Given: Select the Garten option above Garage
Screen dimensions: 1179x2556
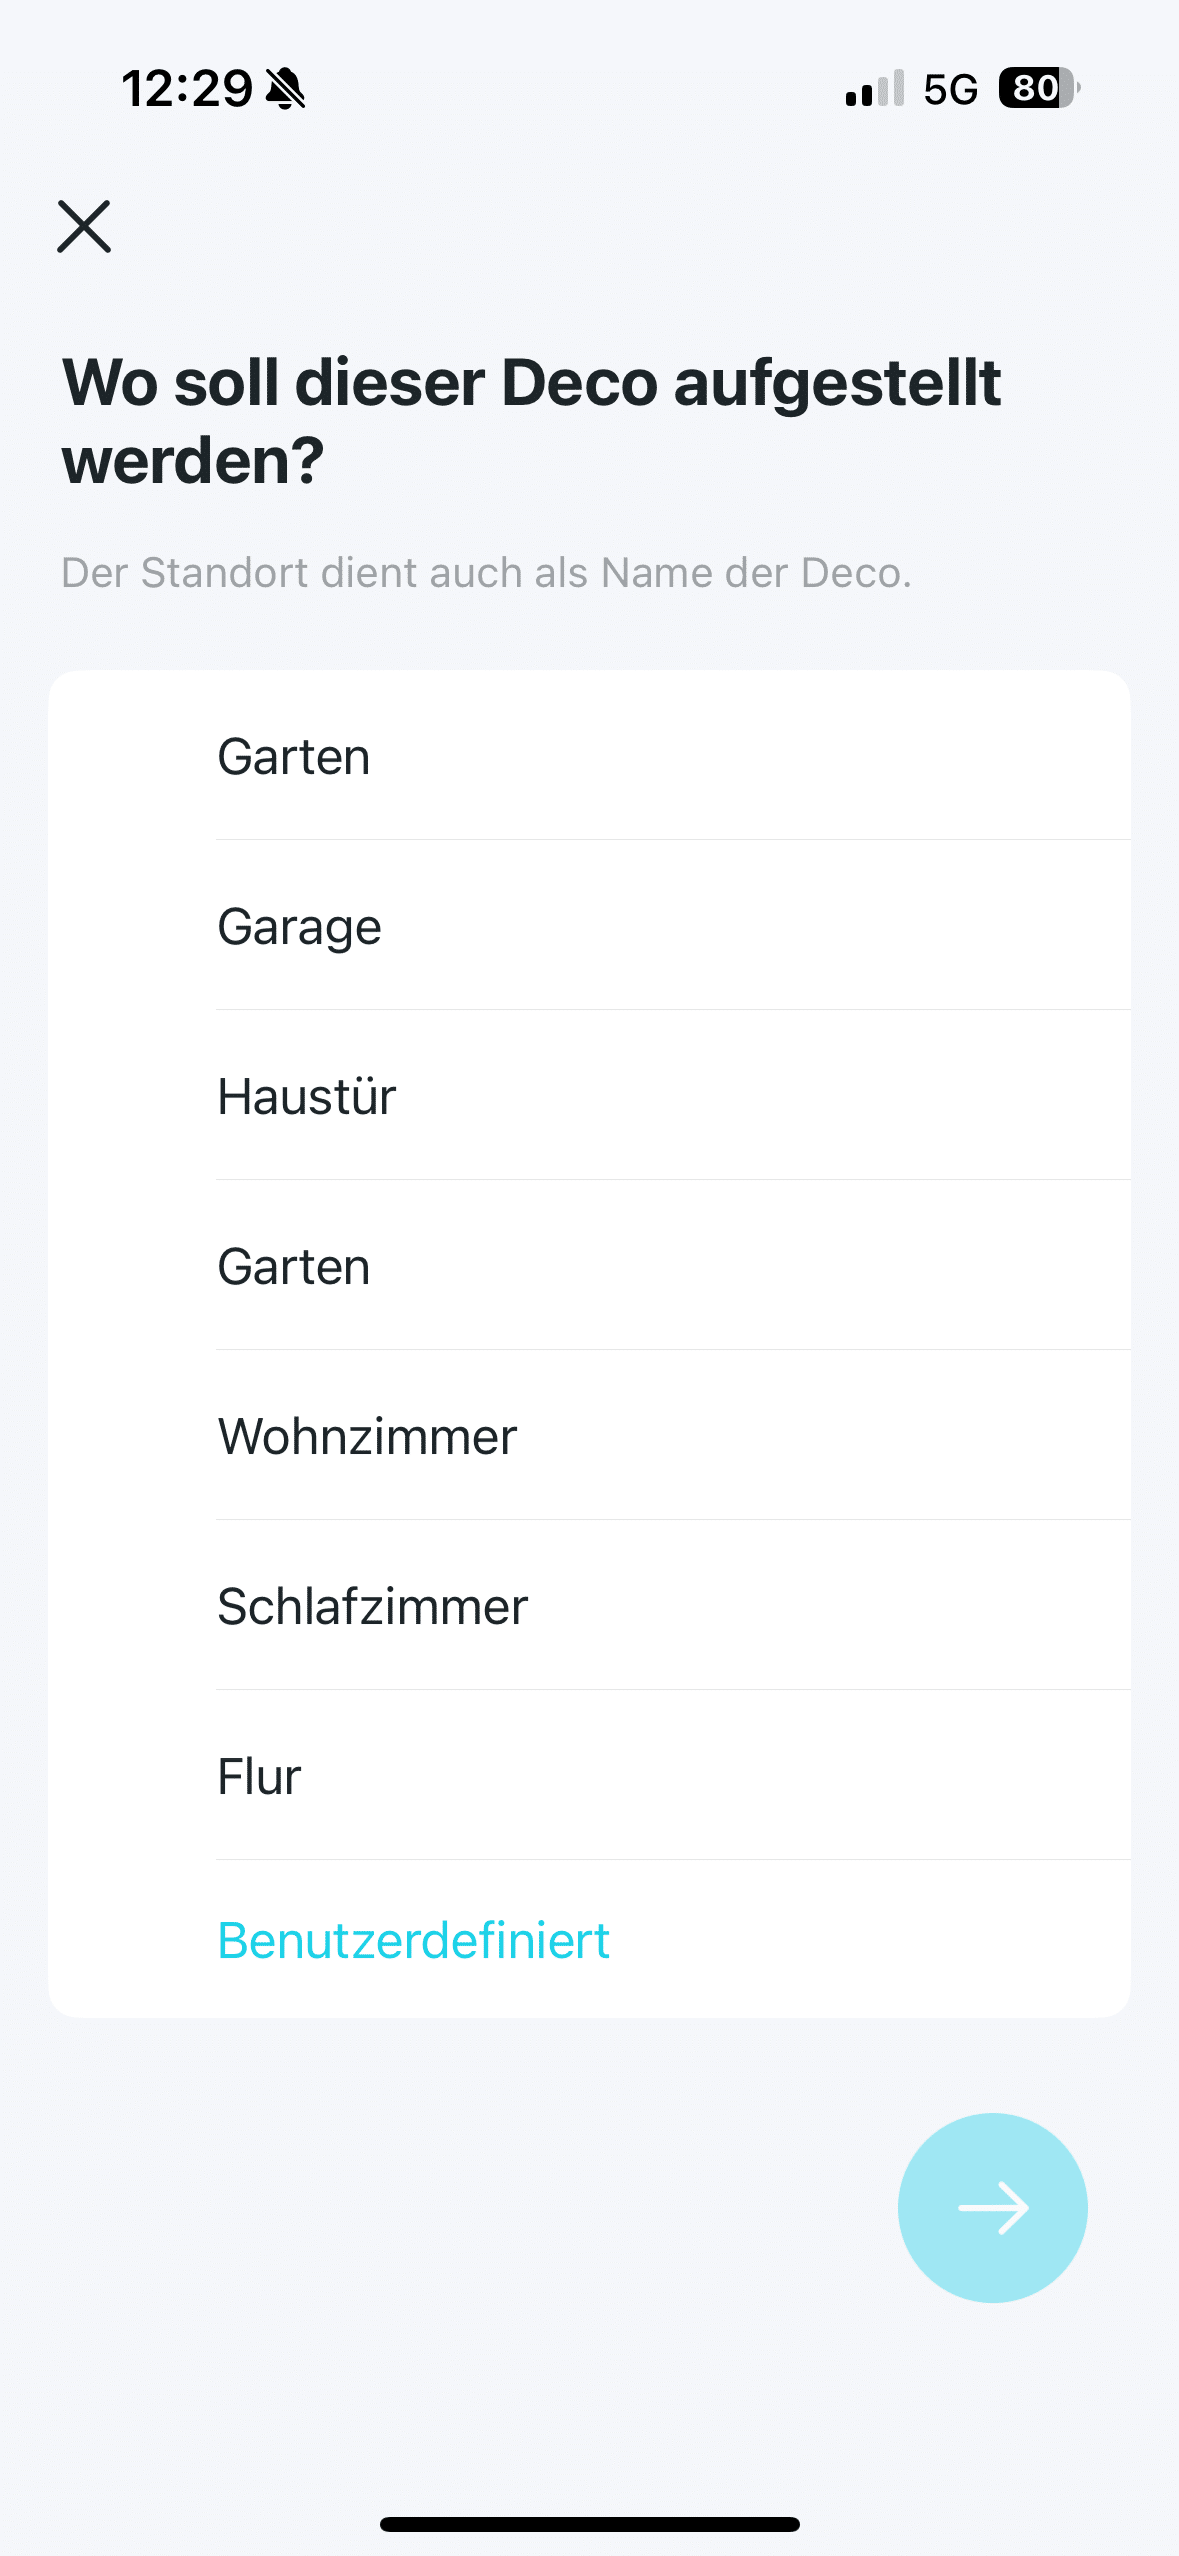Looking at the screenshot, I should point(294,757).
